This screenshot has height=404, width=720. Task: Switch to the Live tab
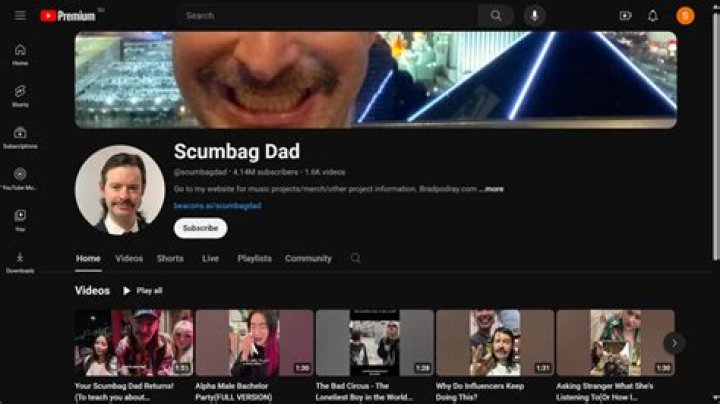click(x=210, y=259)
